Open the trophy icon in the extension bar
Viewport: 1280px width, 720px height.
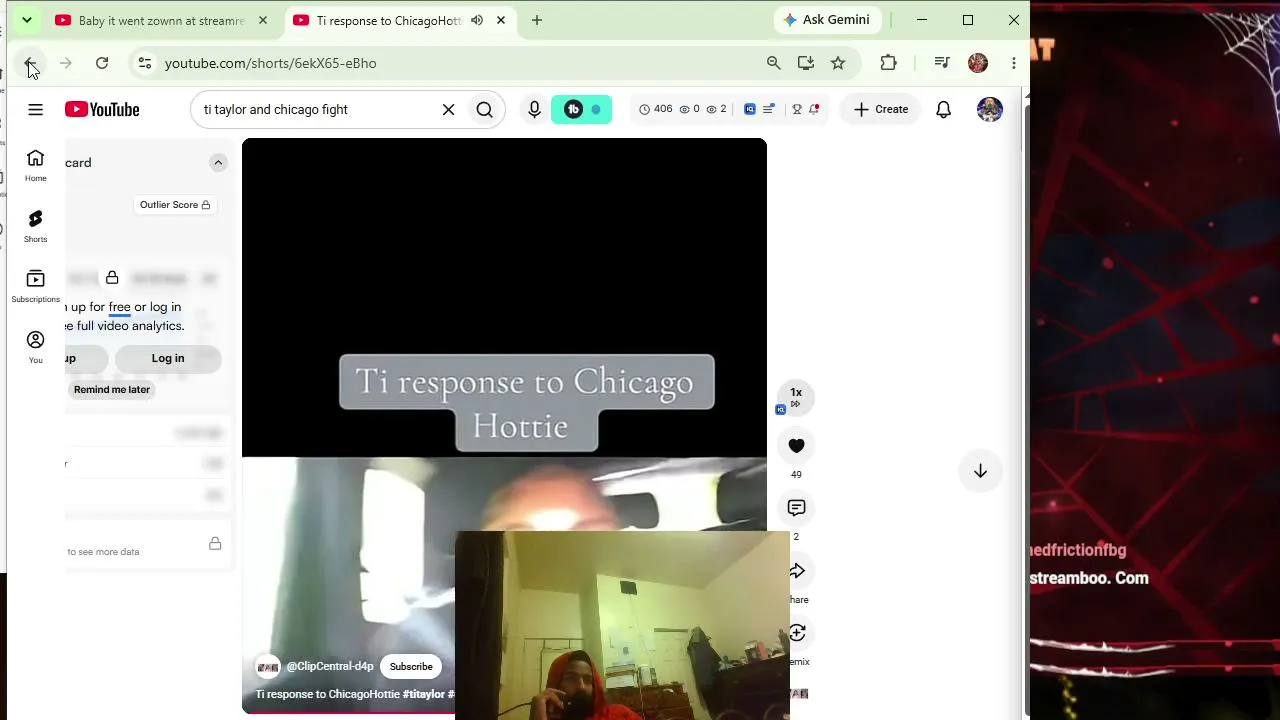point(797,109)
